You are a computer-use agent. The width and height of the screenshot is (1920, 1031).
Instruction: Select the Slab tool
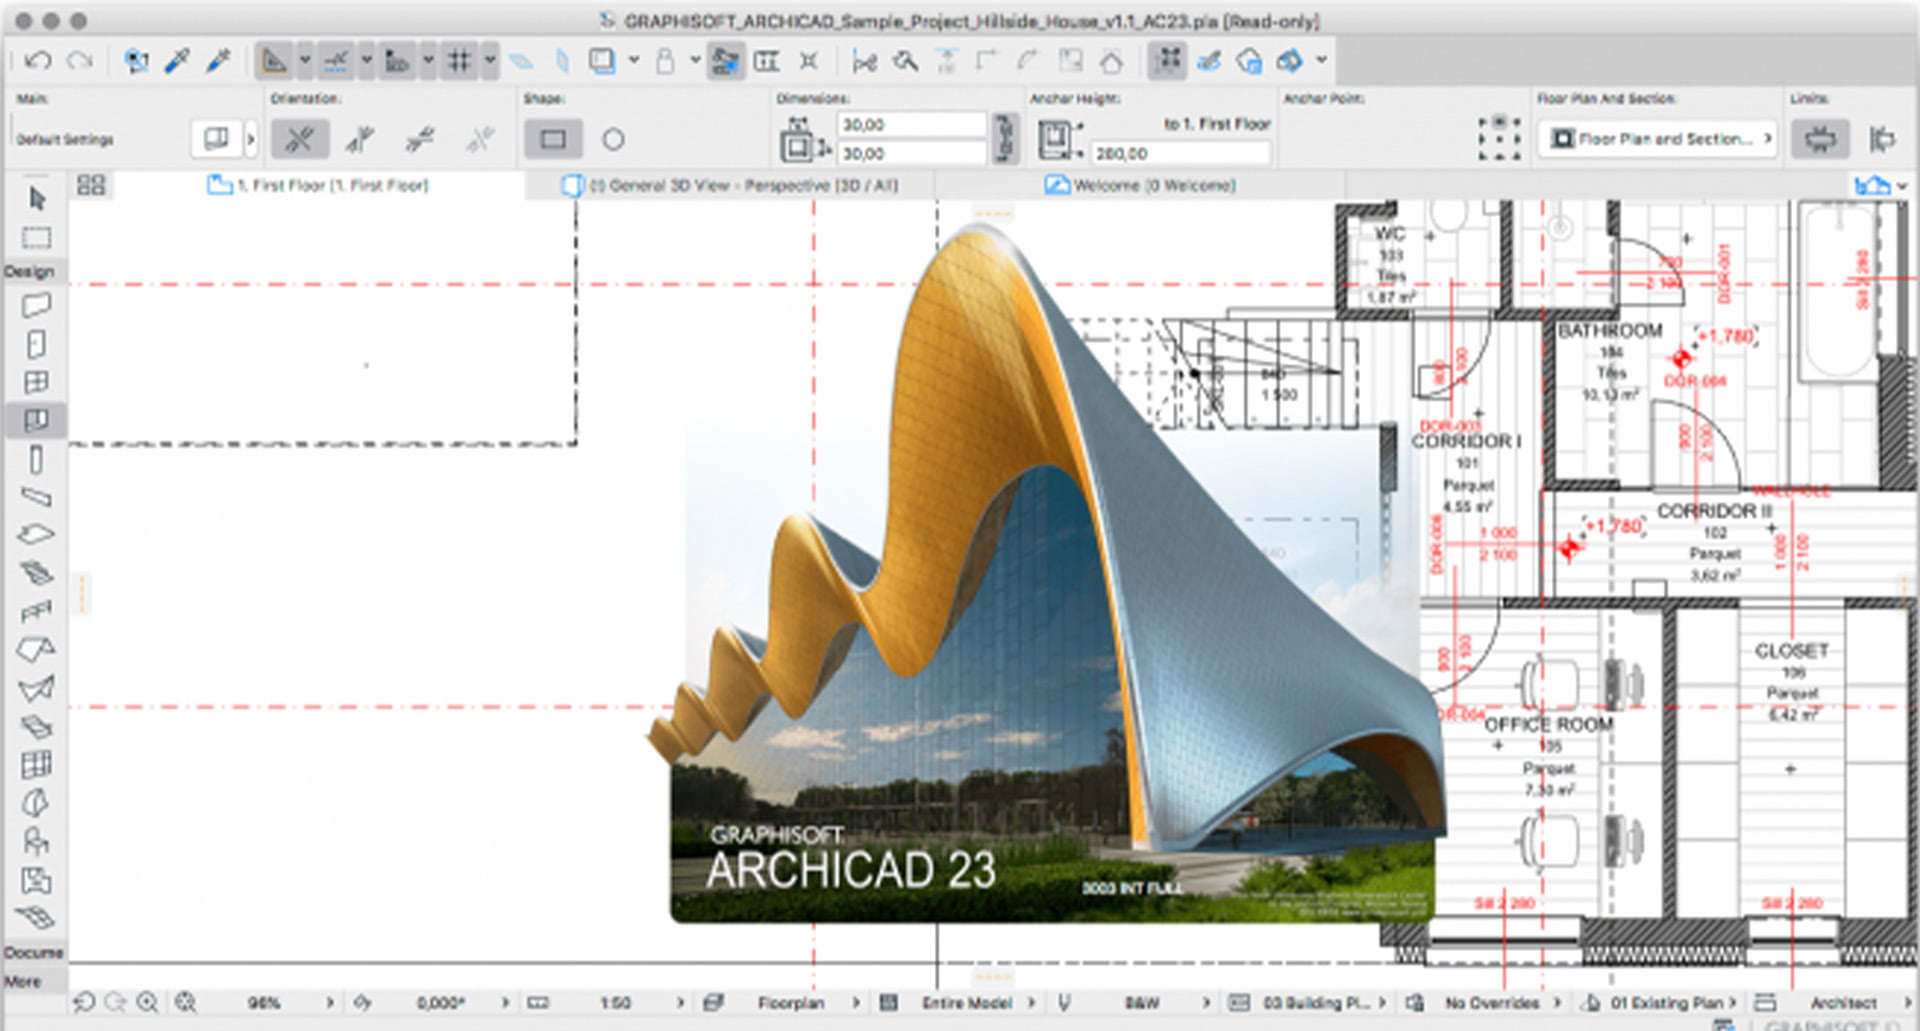[37, 535]
